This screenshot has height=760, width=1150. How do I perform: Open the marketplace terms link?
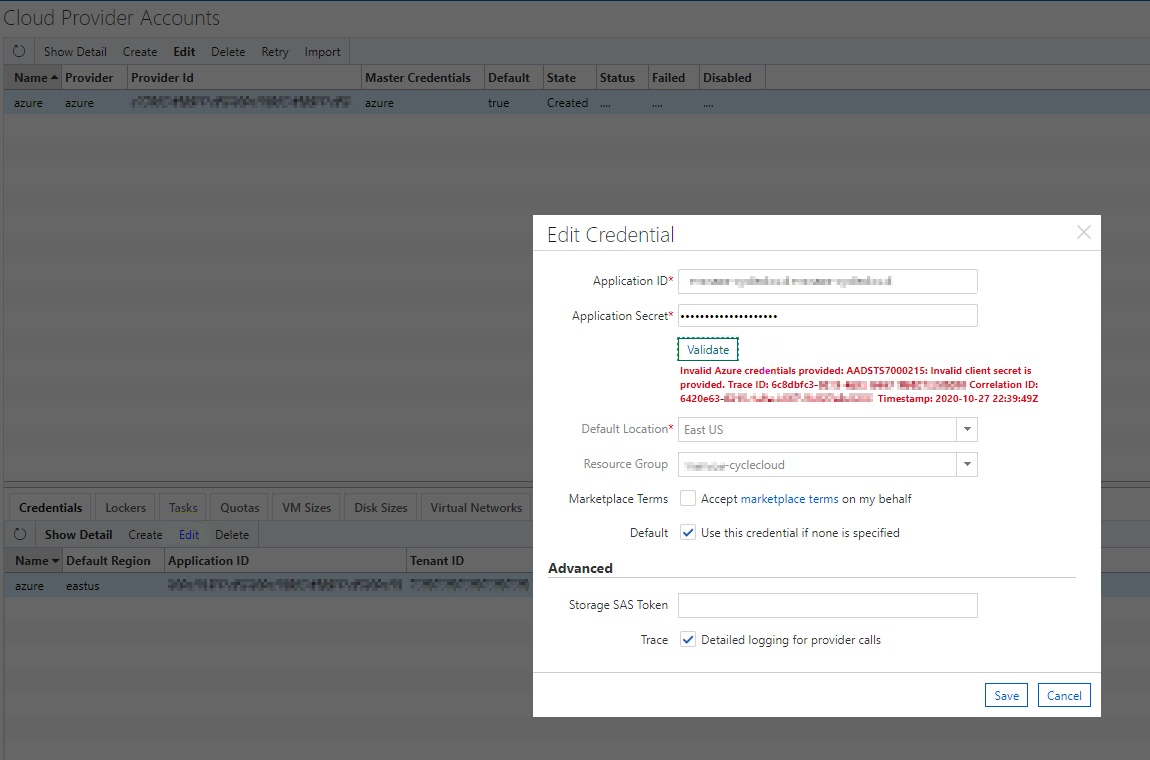tap(789, 499)
